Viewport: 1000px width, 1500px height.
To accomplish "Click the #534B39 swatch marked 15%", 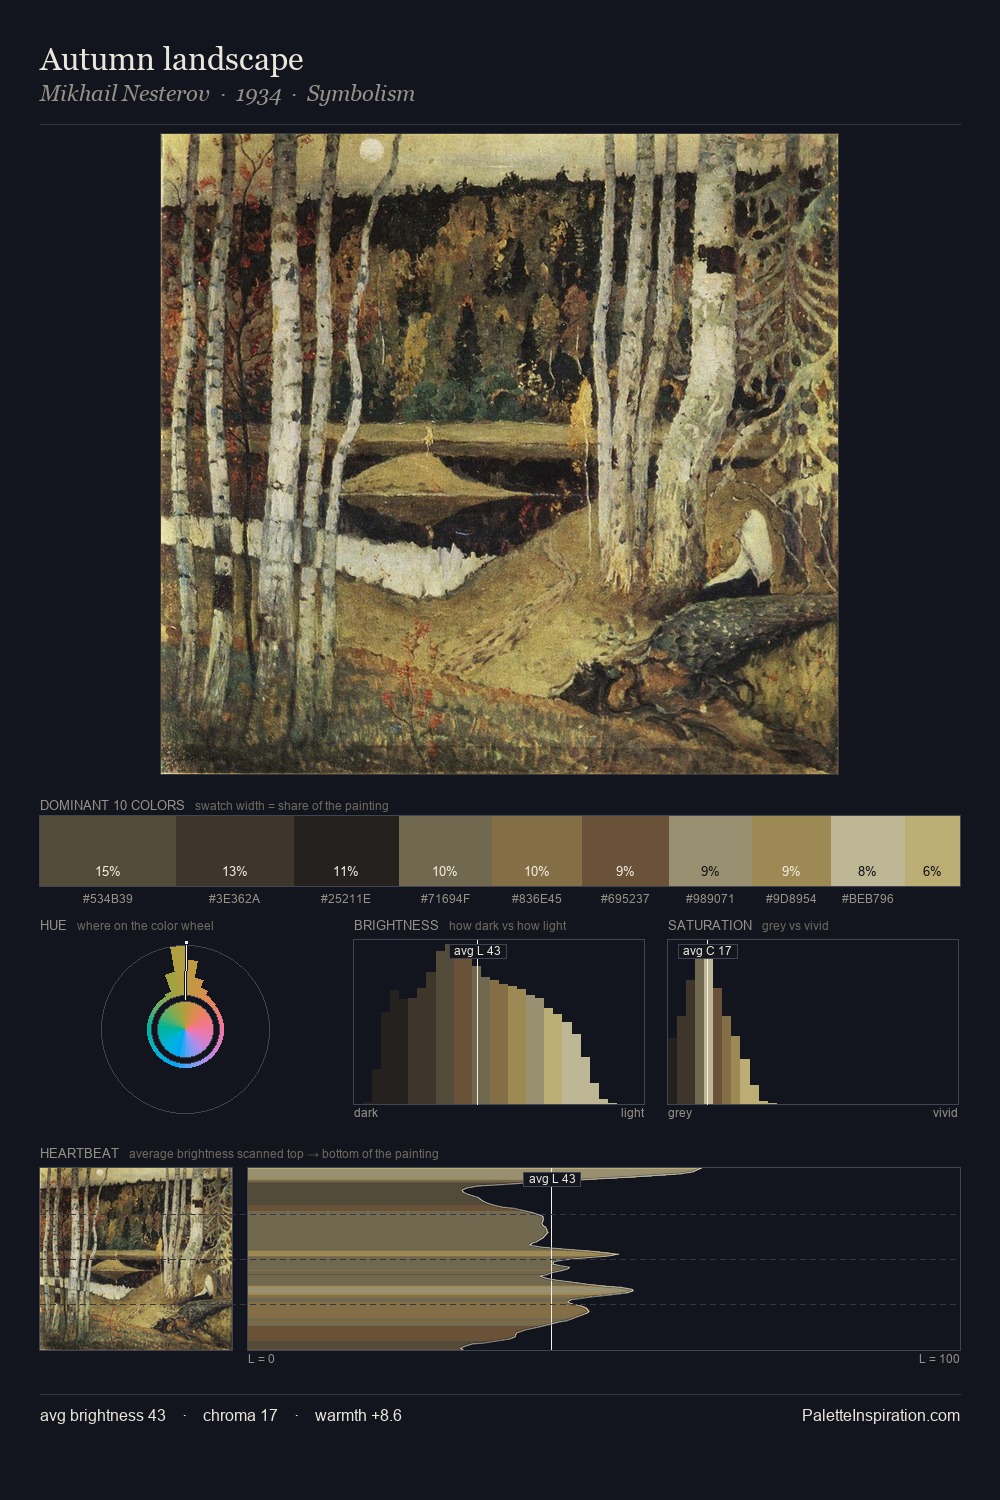I will click(x=108, y=851).
